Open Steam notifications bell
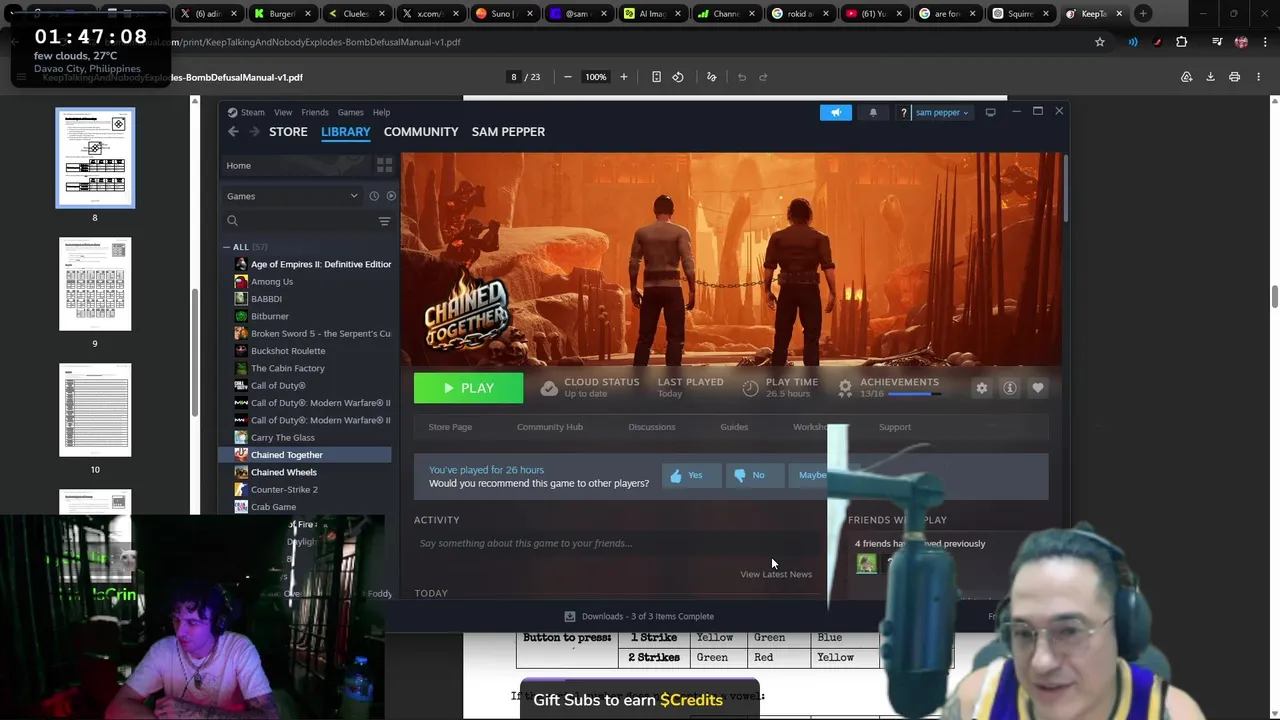The image size is (1280, 720). coord(873,112)
